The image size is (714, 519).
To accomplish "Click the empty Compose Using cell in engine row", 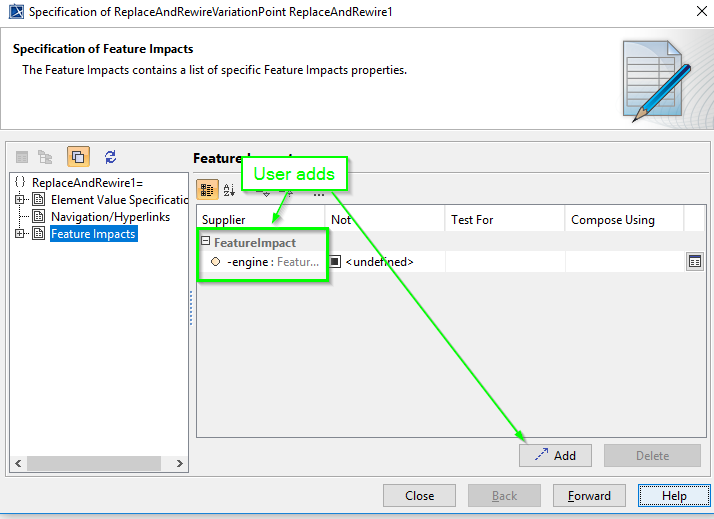I will (x=624, y=262).
